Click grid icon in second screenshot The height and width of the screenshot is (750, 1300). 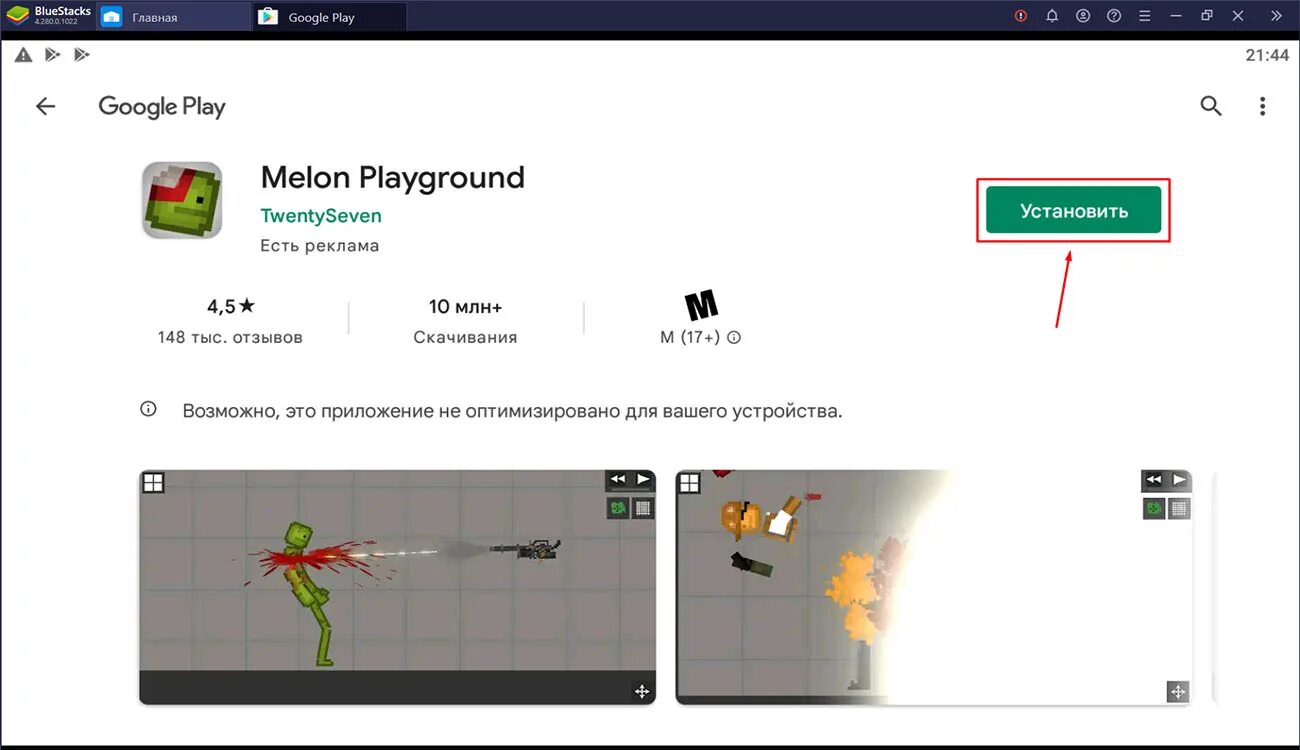689,483
